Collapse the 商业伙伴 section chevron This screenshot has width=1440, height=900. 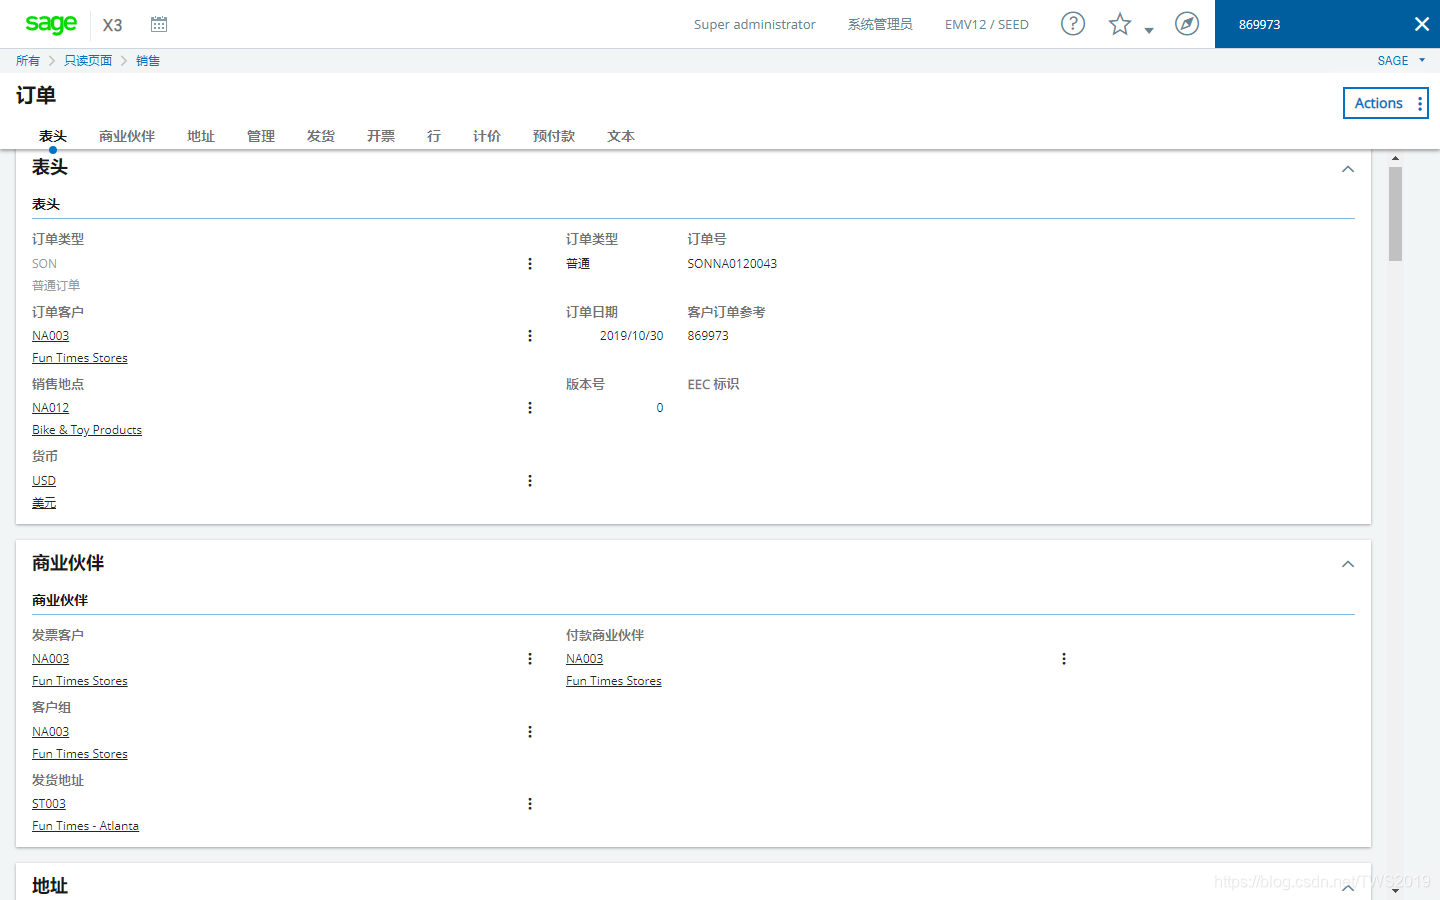[x=1348, y=564]
